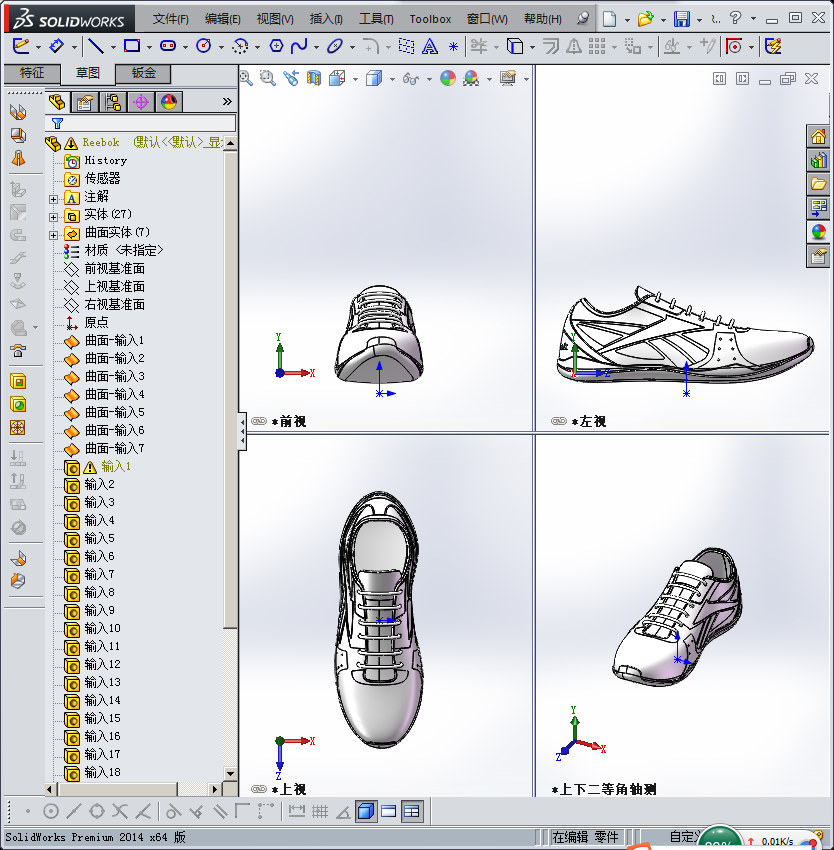The width and height of the screenshot is (834, 850).
Task: Toggle the four-view viewport layout button
Action: click(x=412, y=812)
